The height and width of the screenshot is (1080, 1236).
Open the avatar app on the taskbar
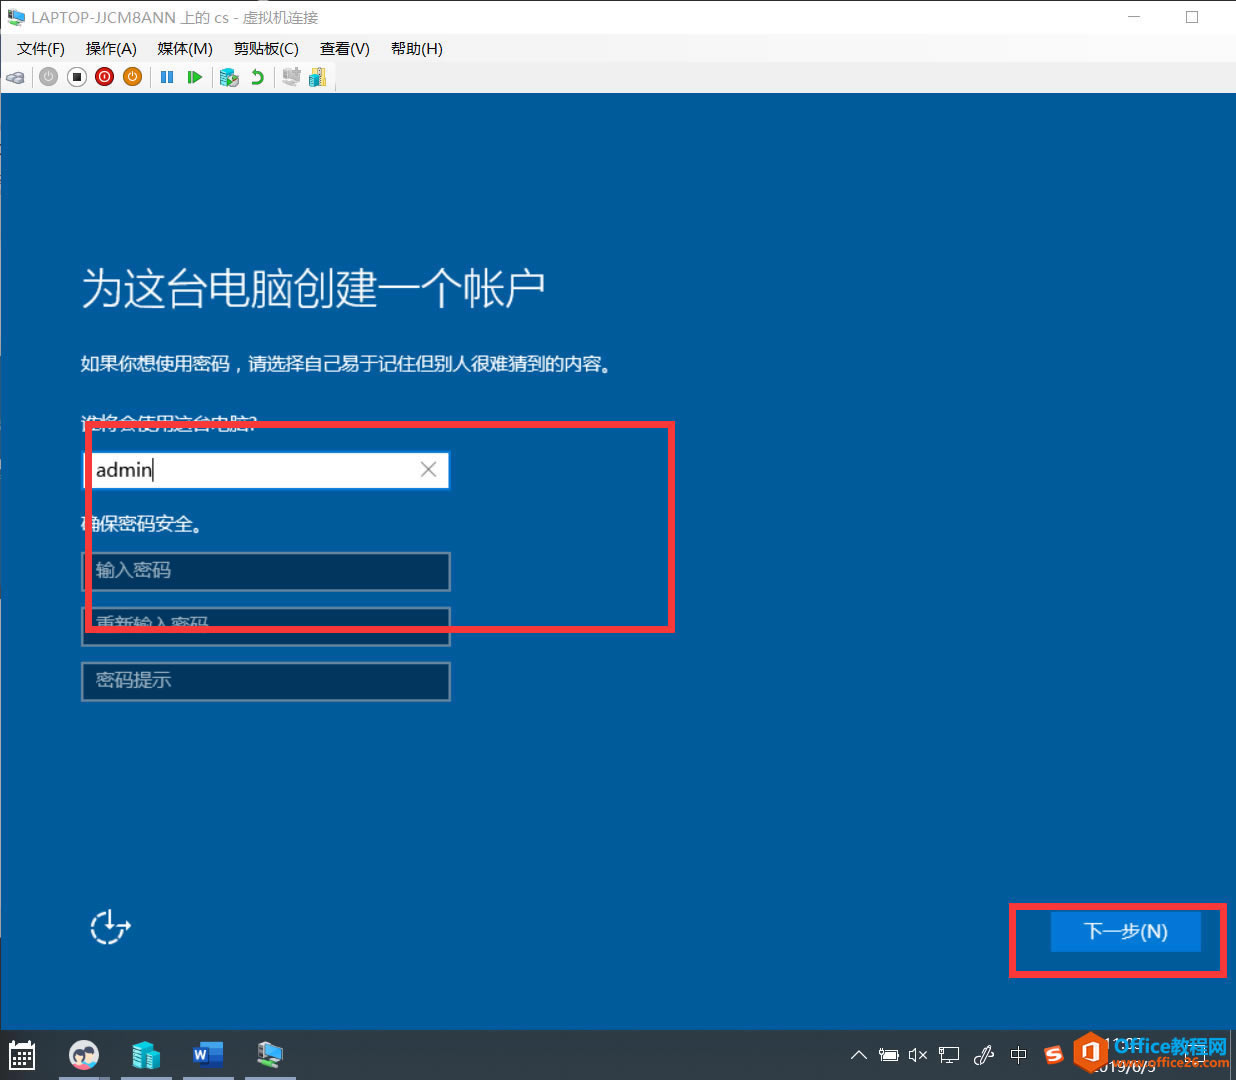tap(84, 1055)
